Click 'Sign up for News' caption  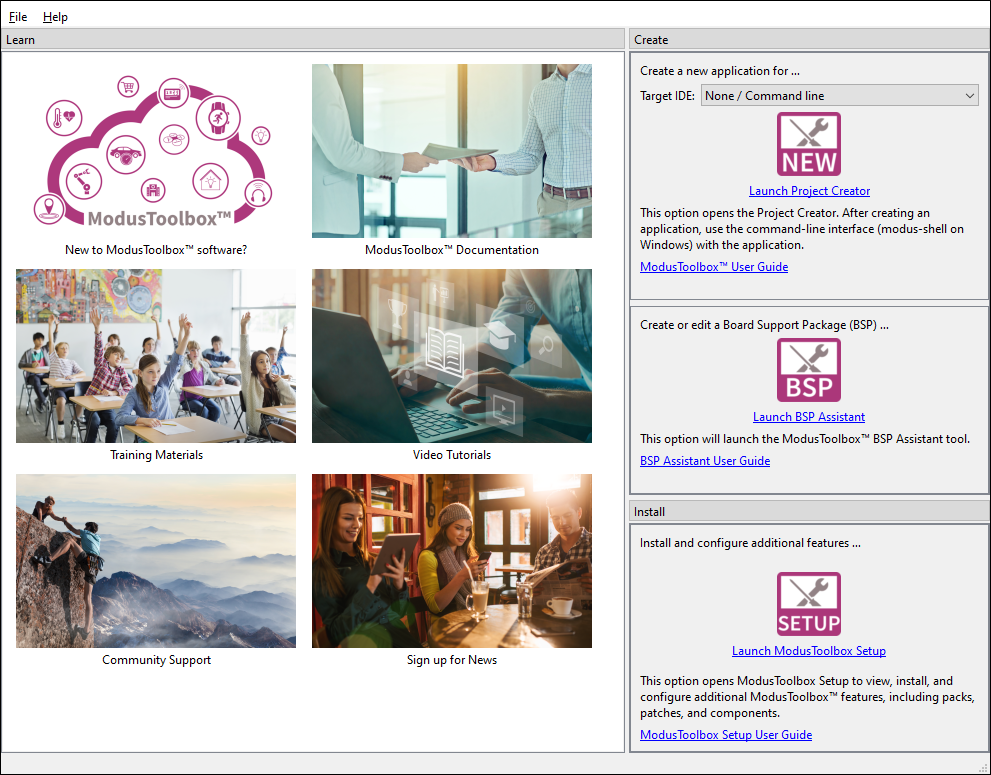[x=452, y=660]
